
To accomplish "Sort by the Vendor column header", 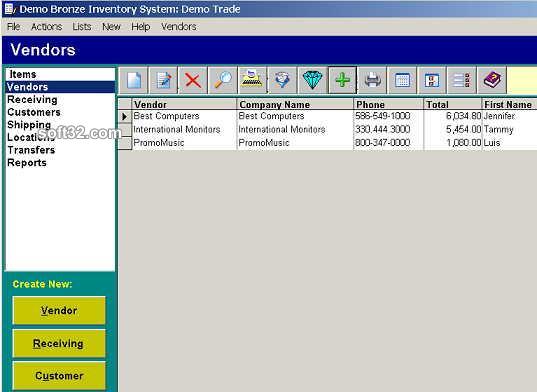I will click(x=184, y=104).
